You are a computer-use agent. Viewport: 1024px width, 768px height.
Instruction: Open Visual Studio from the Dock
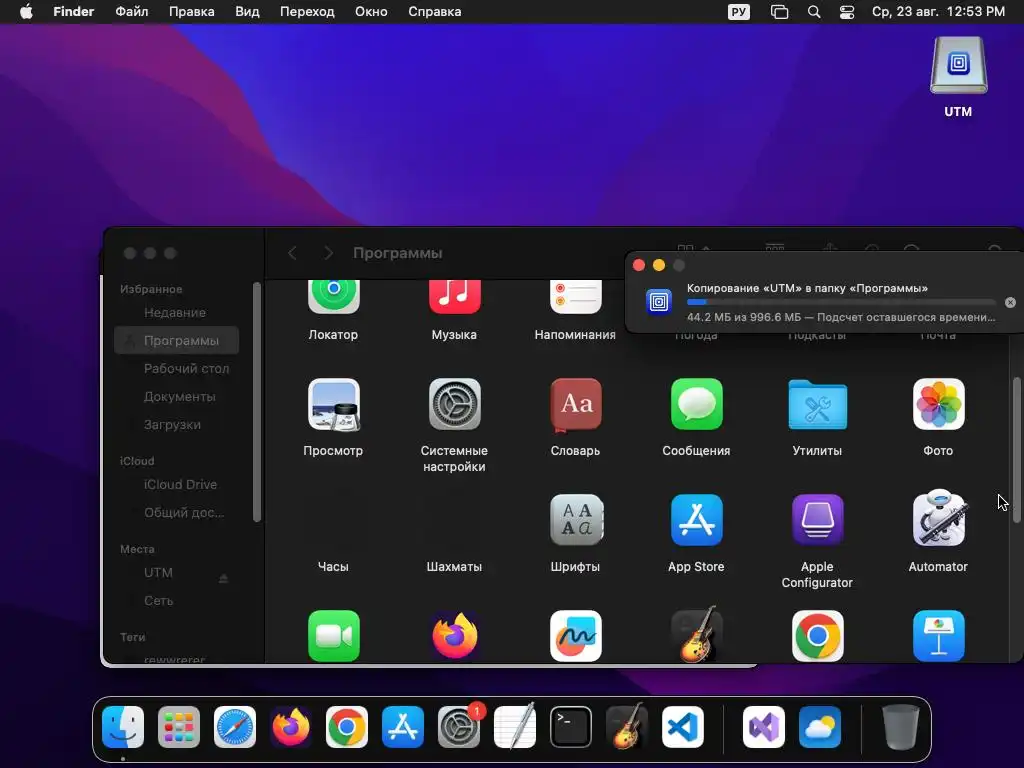(763, 727)
